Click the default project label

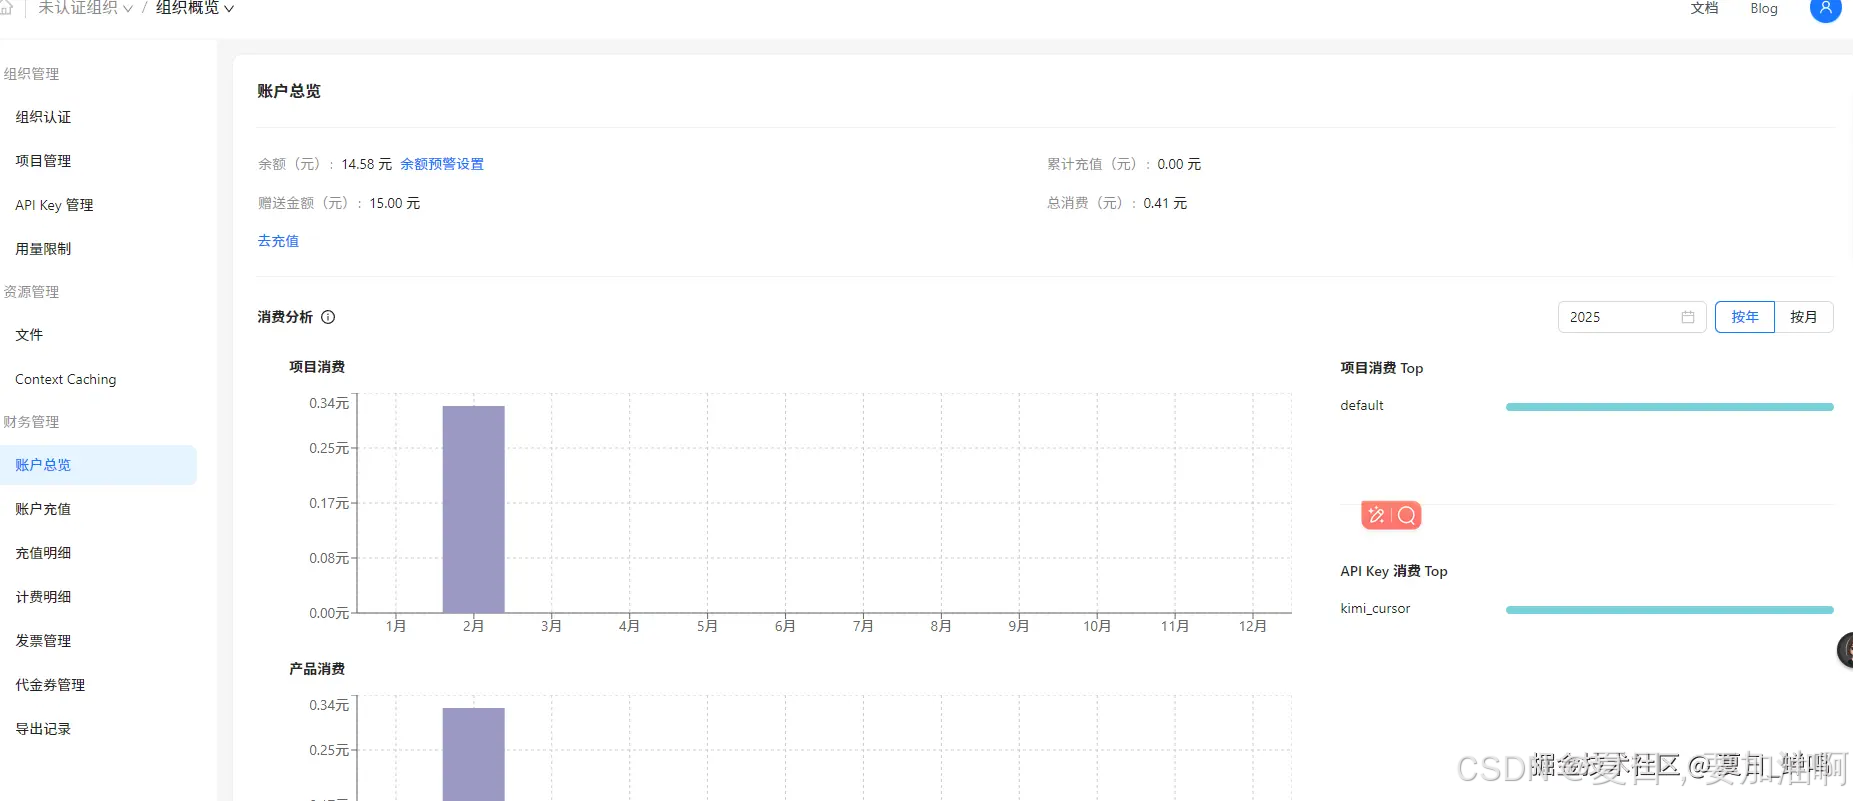coord(1362,405)
